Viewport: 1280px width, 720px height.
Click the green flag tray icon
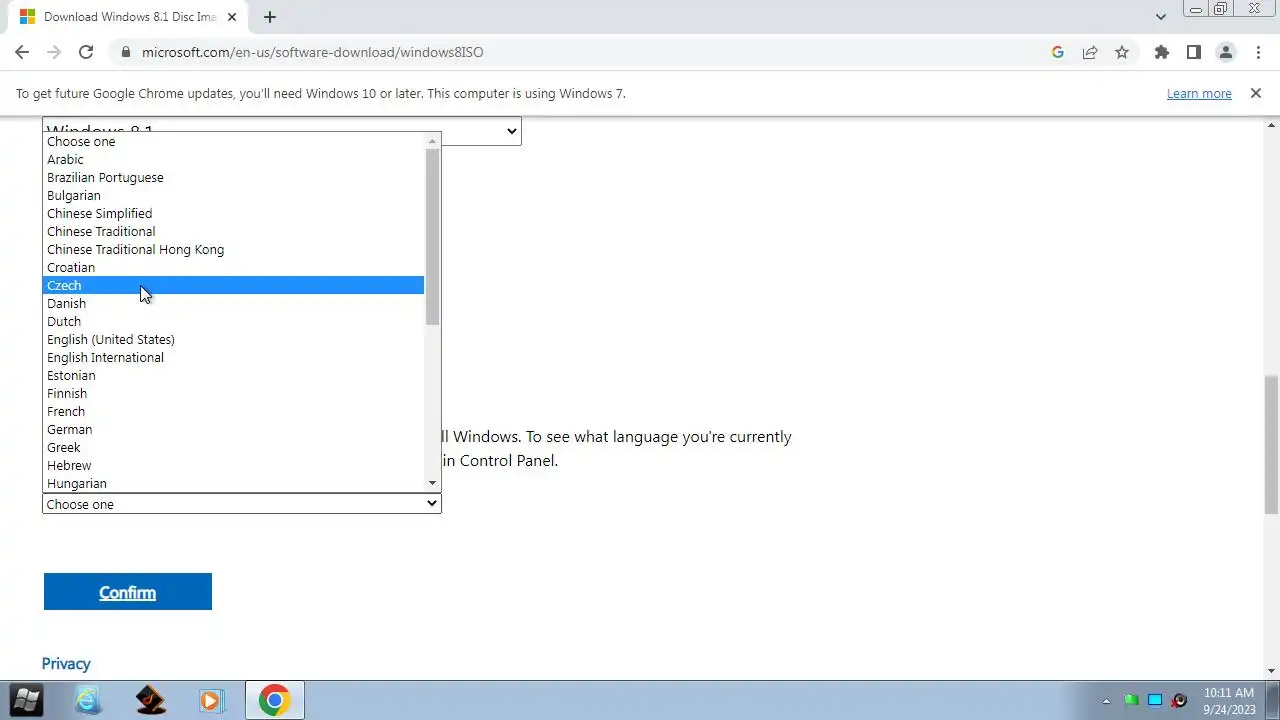click(x=1131, y=700)
